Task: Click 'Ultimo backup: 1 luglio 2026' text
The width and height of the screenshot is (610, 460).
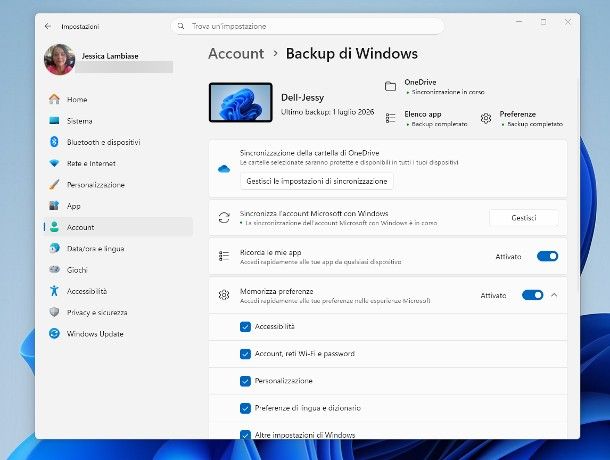Action: tap(328, 112)
